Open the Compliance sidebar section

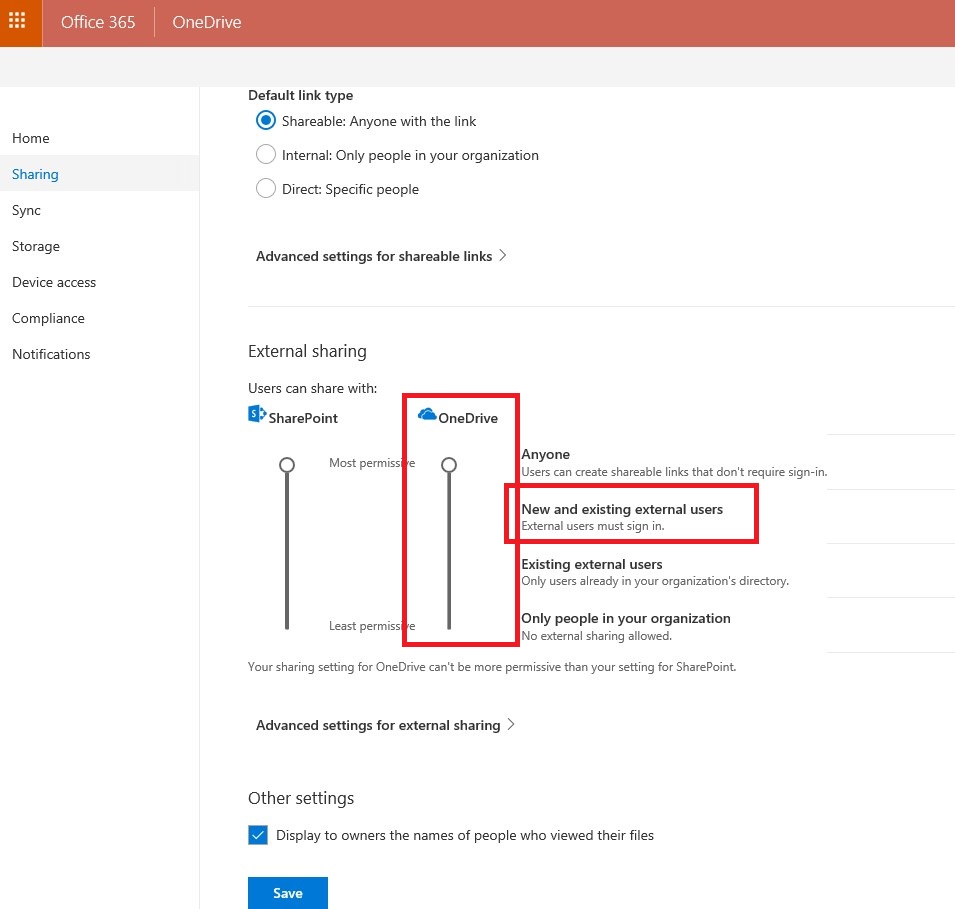pos(48,318)
